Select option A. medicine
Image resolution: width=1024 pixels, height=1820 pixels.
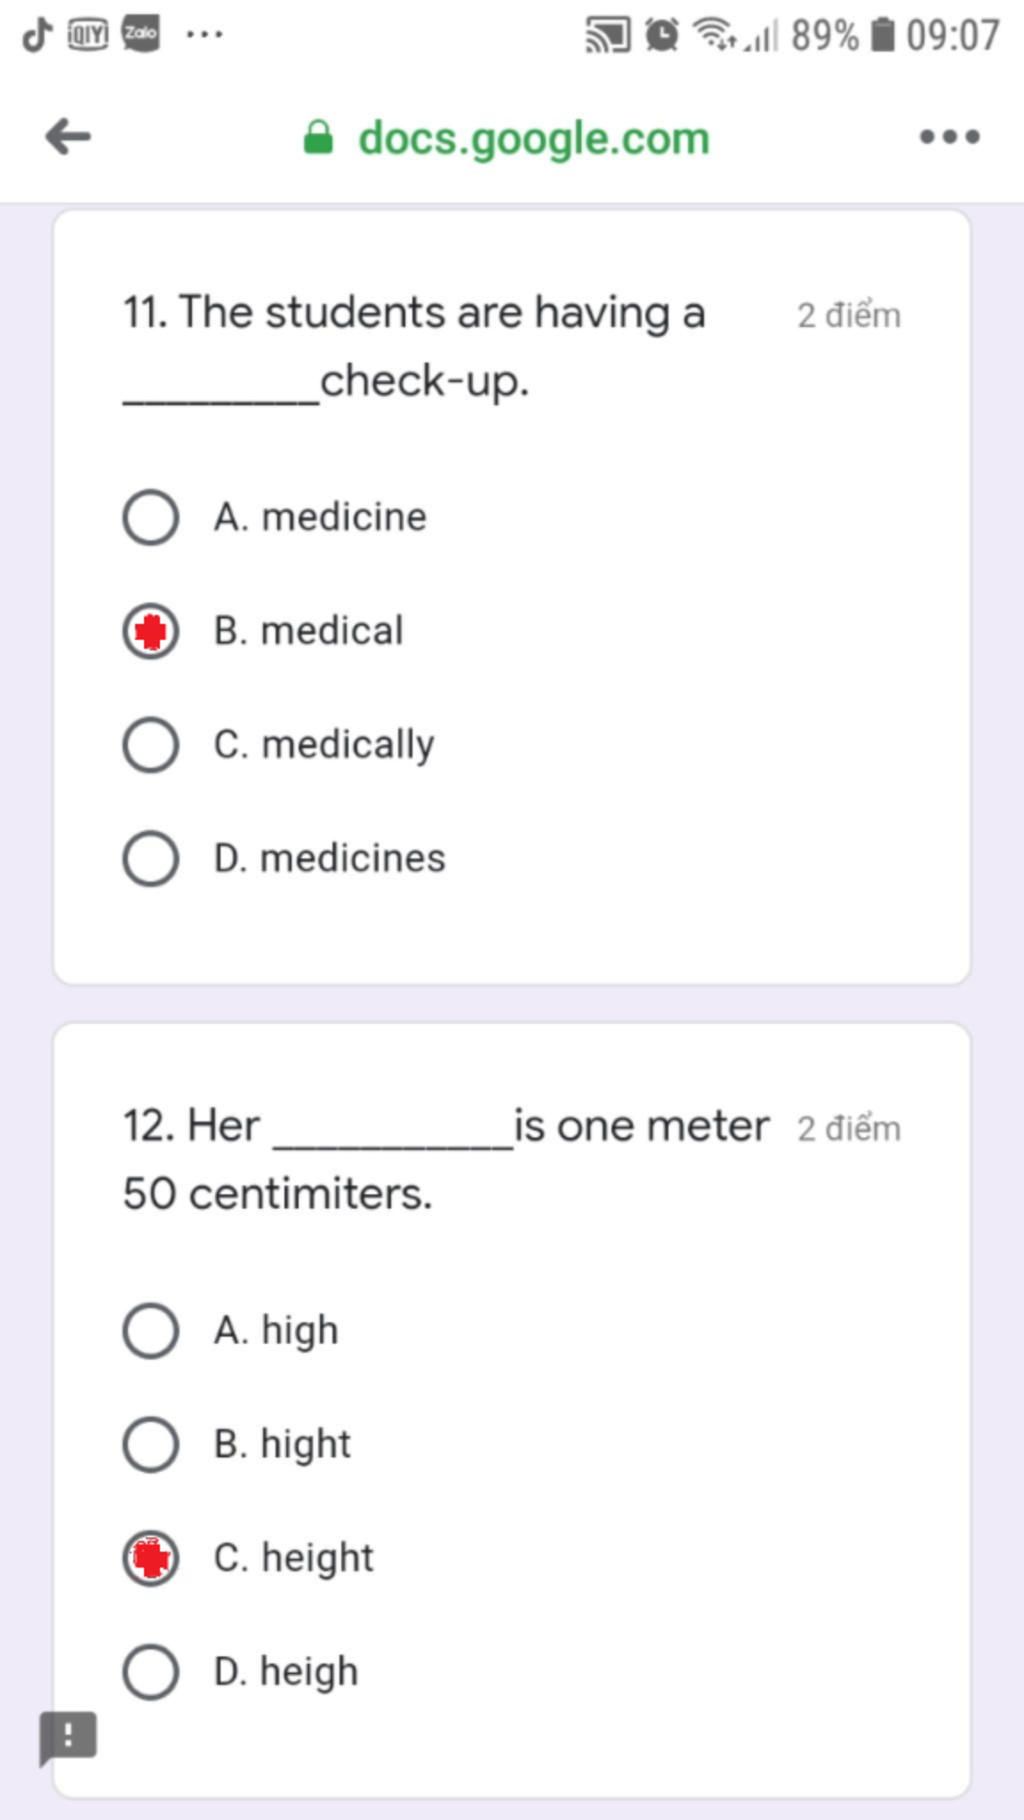pos(275,517)
